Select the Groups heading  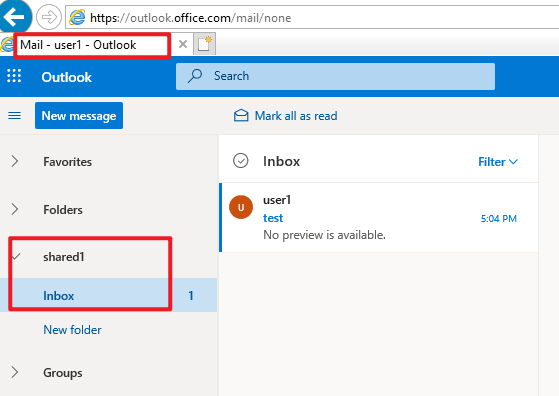[x=63, y=373]
